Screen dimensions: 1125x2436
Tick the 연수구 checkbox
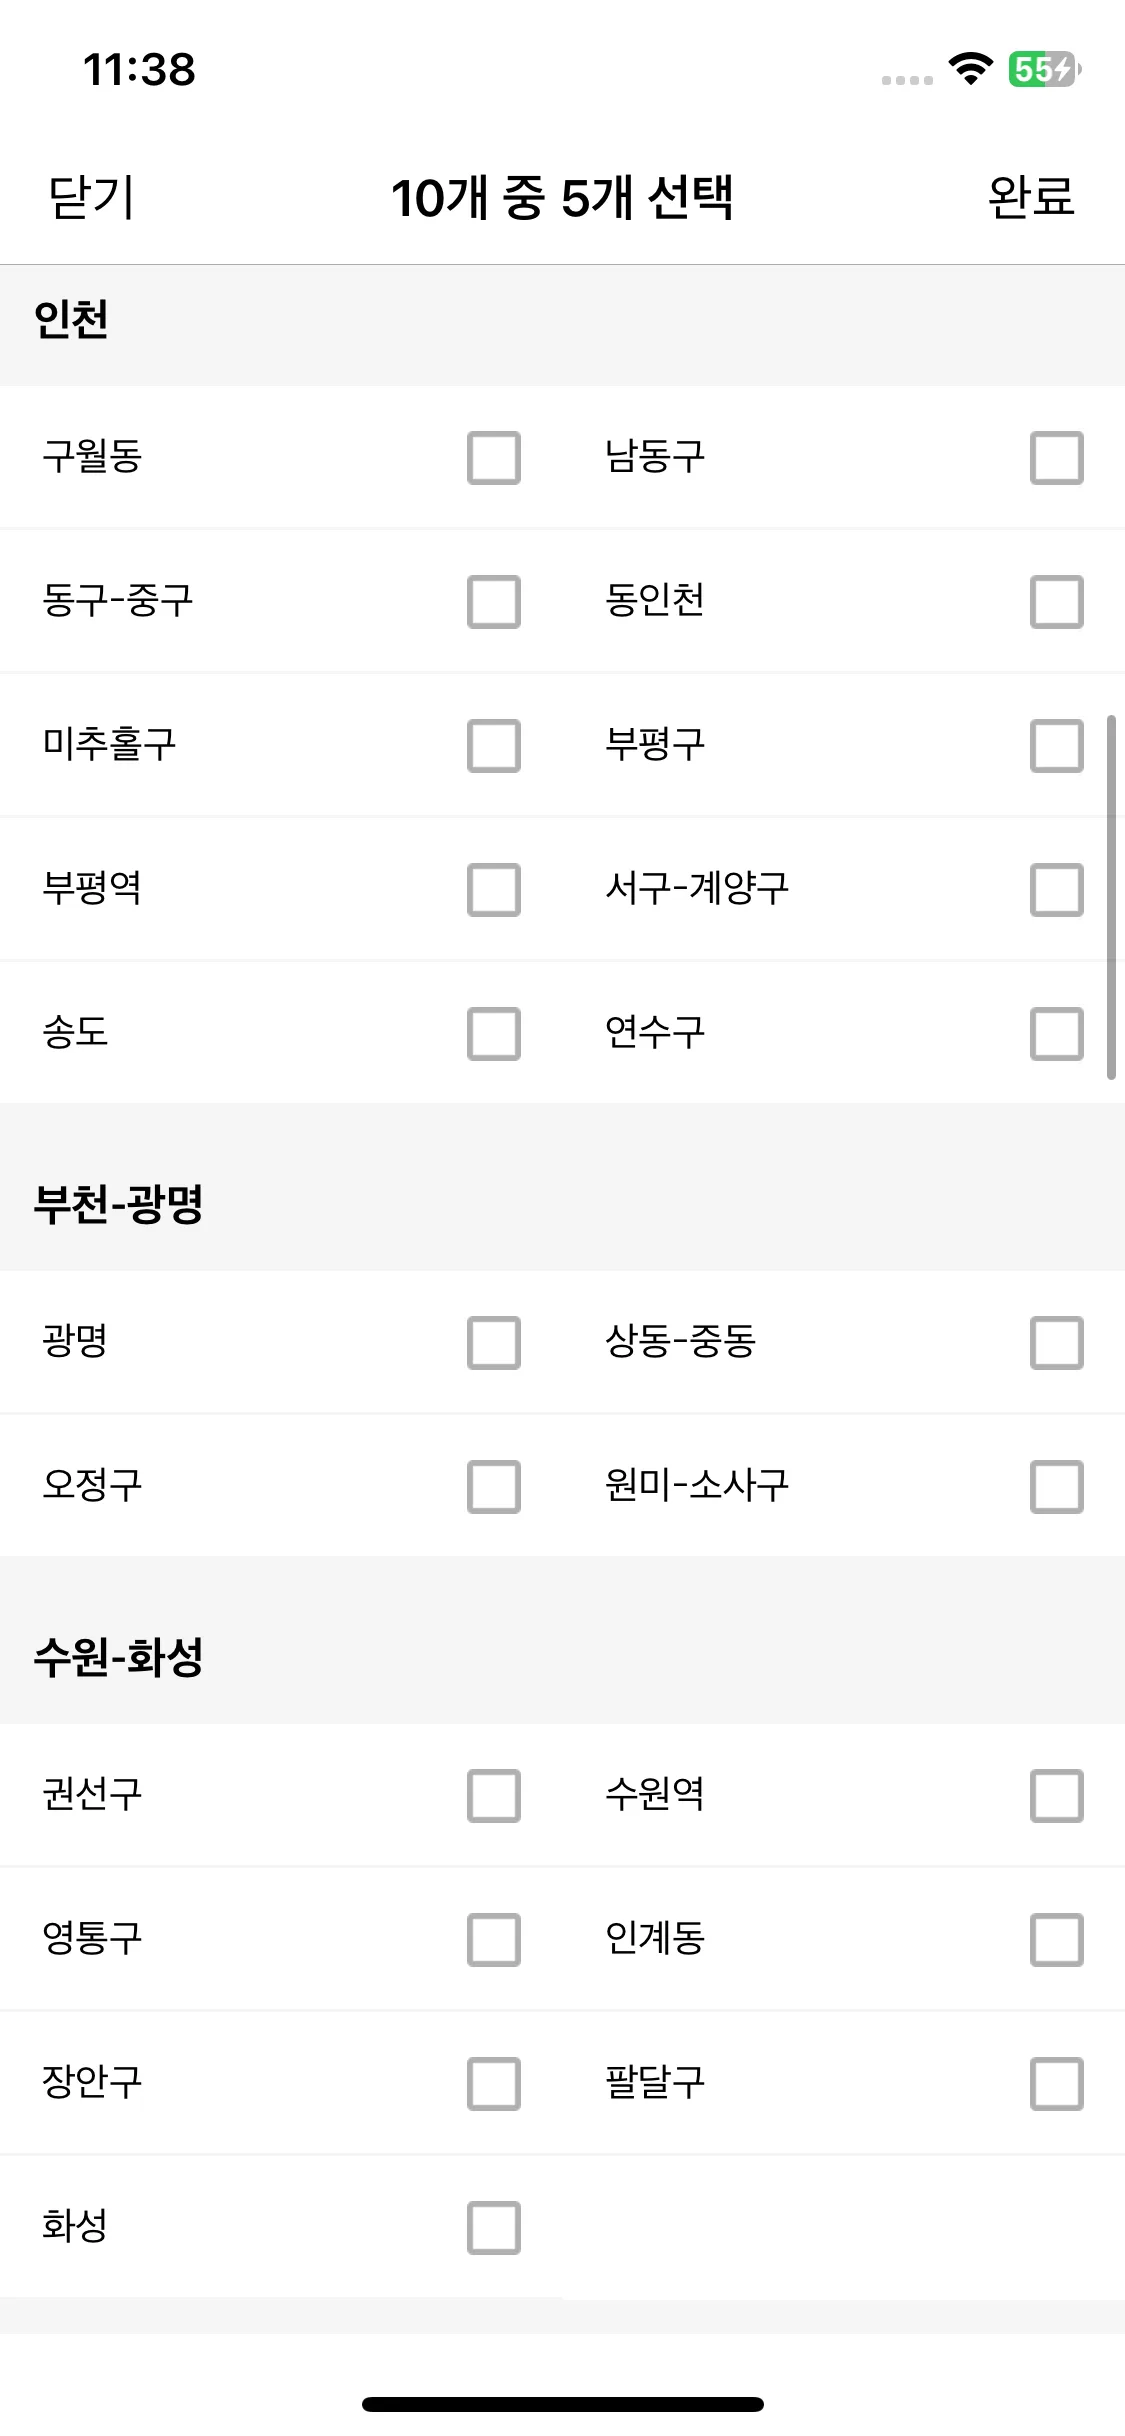pos(1057,1034)
